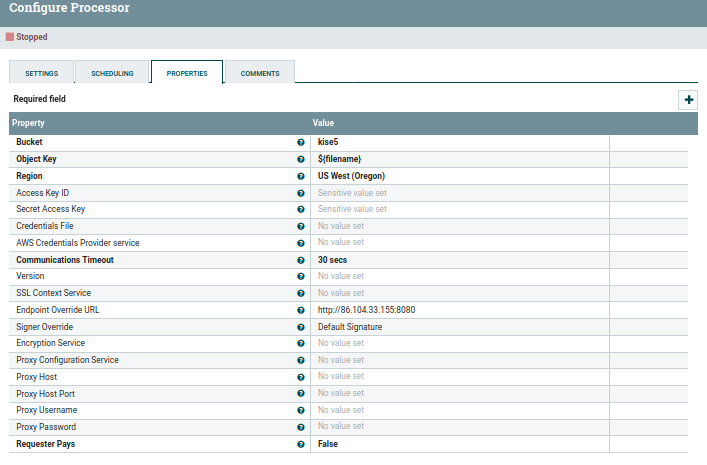Click the help icon next to Bucket
The height and width of the screenshot is (465, 707).
coord(301,143)
